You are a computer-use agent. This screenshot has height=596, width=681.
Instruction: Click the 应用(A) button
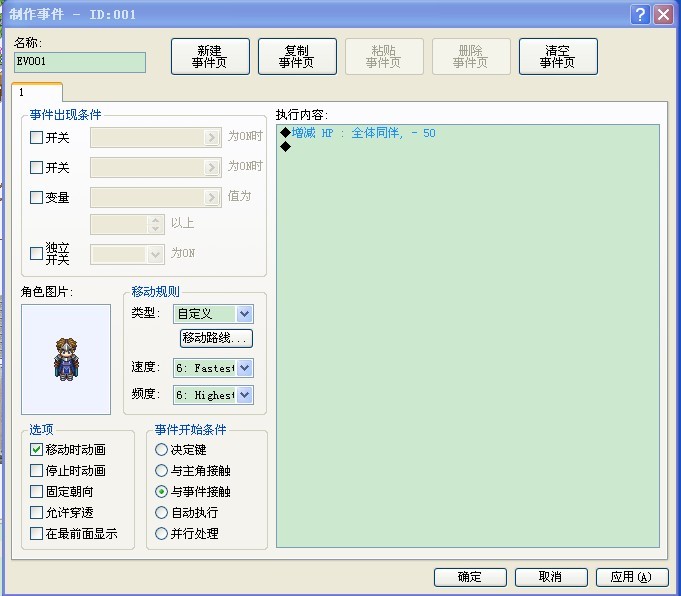632,577
